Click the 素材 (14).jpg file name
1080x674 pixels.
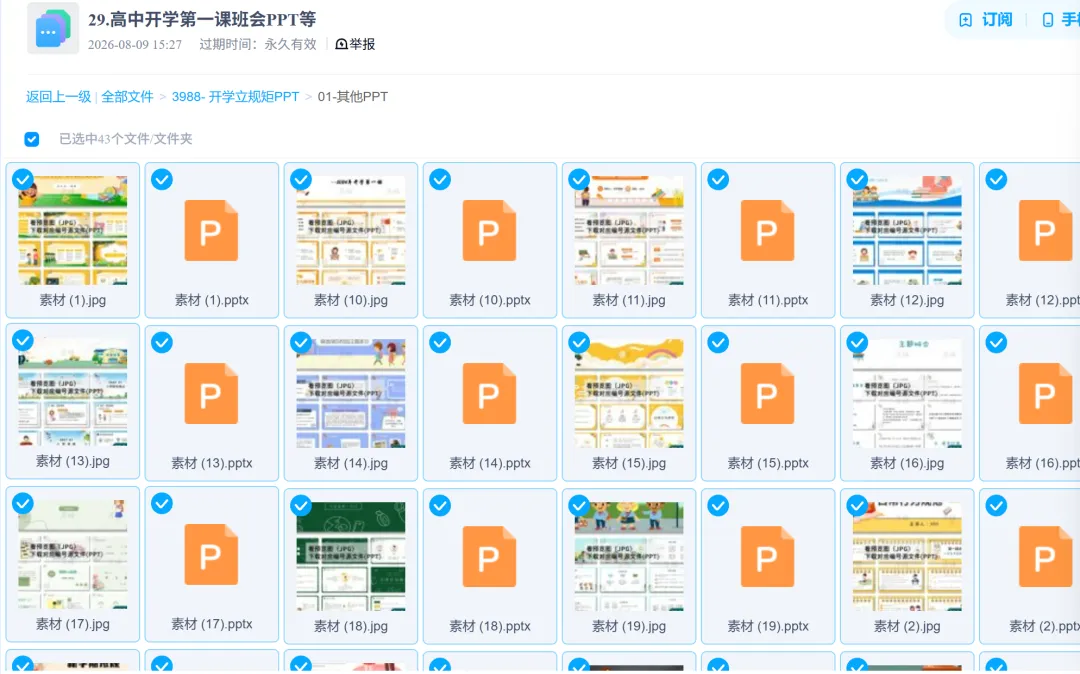pyautogui.click(x=351, y=463)
